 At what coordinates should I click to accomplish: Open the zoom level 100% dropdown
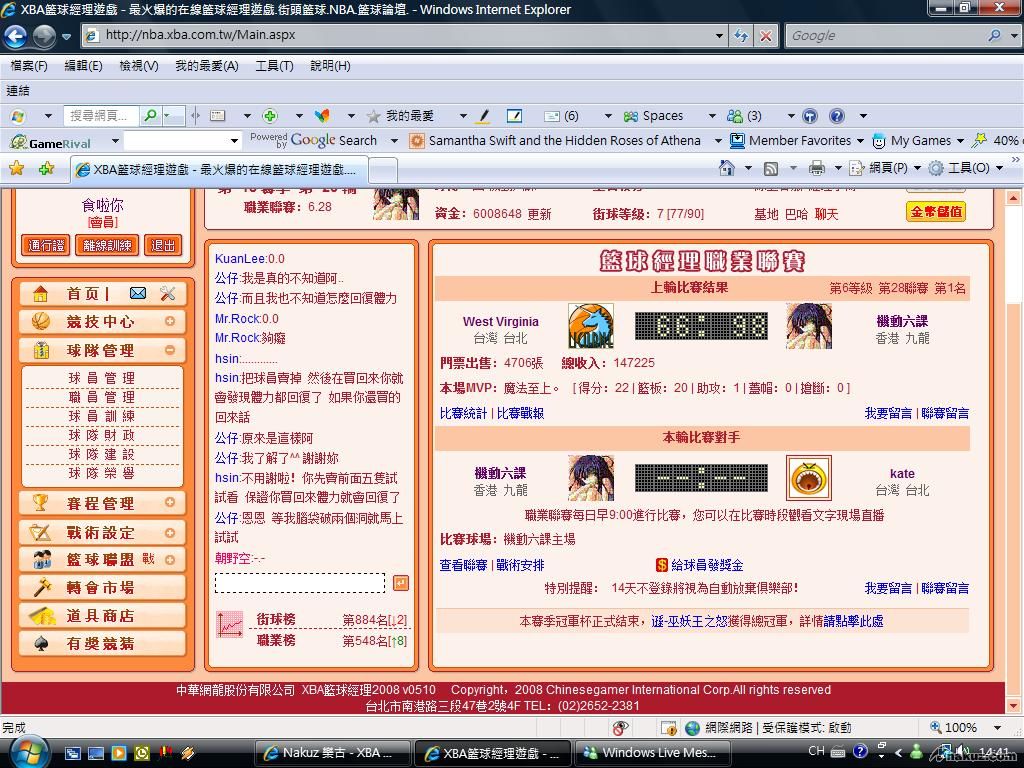click(x=998, y=728)
